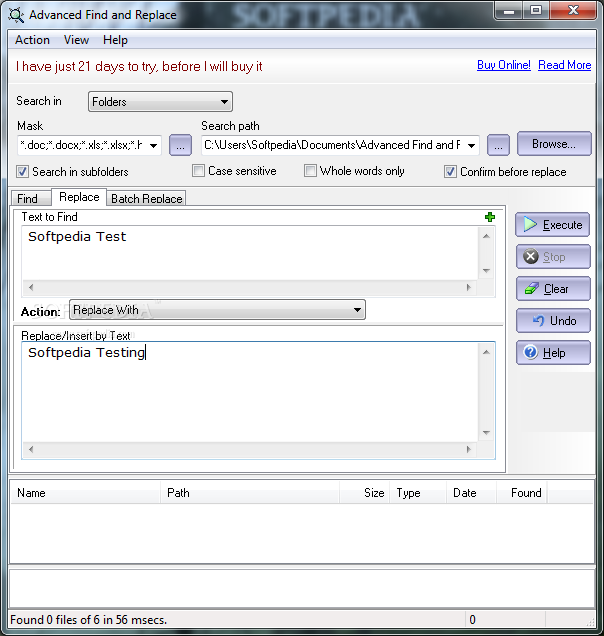Undo the last replace operation
The width and height of the screenshot is (604, 636).
pos(553,321)
